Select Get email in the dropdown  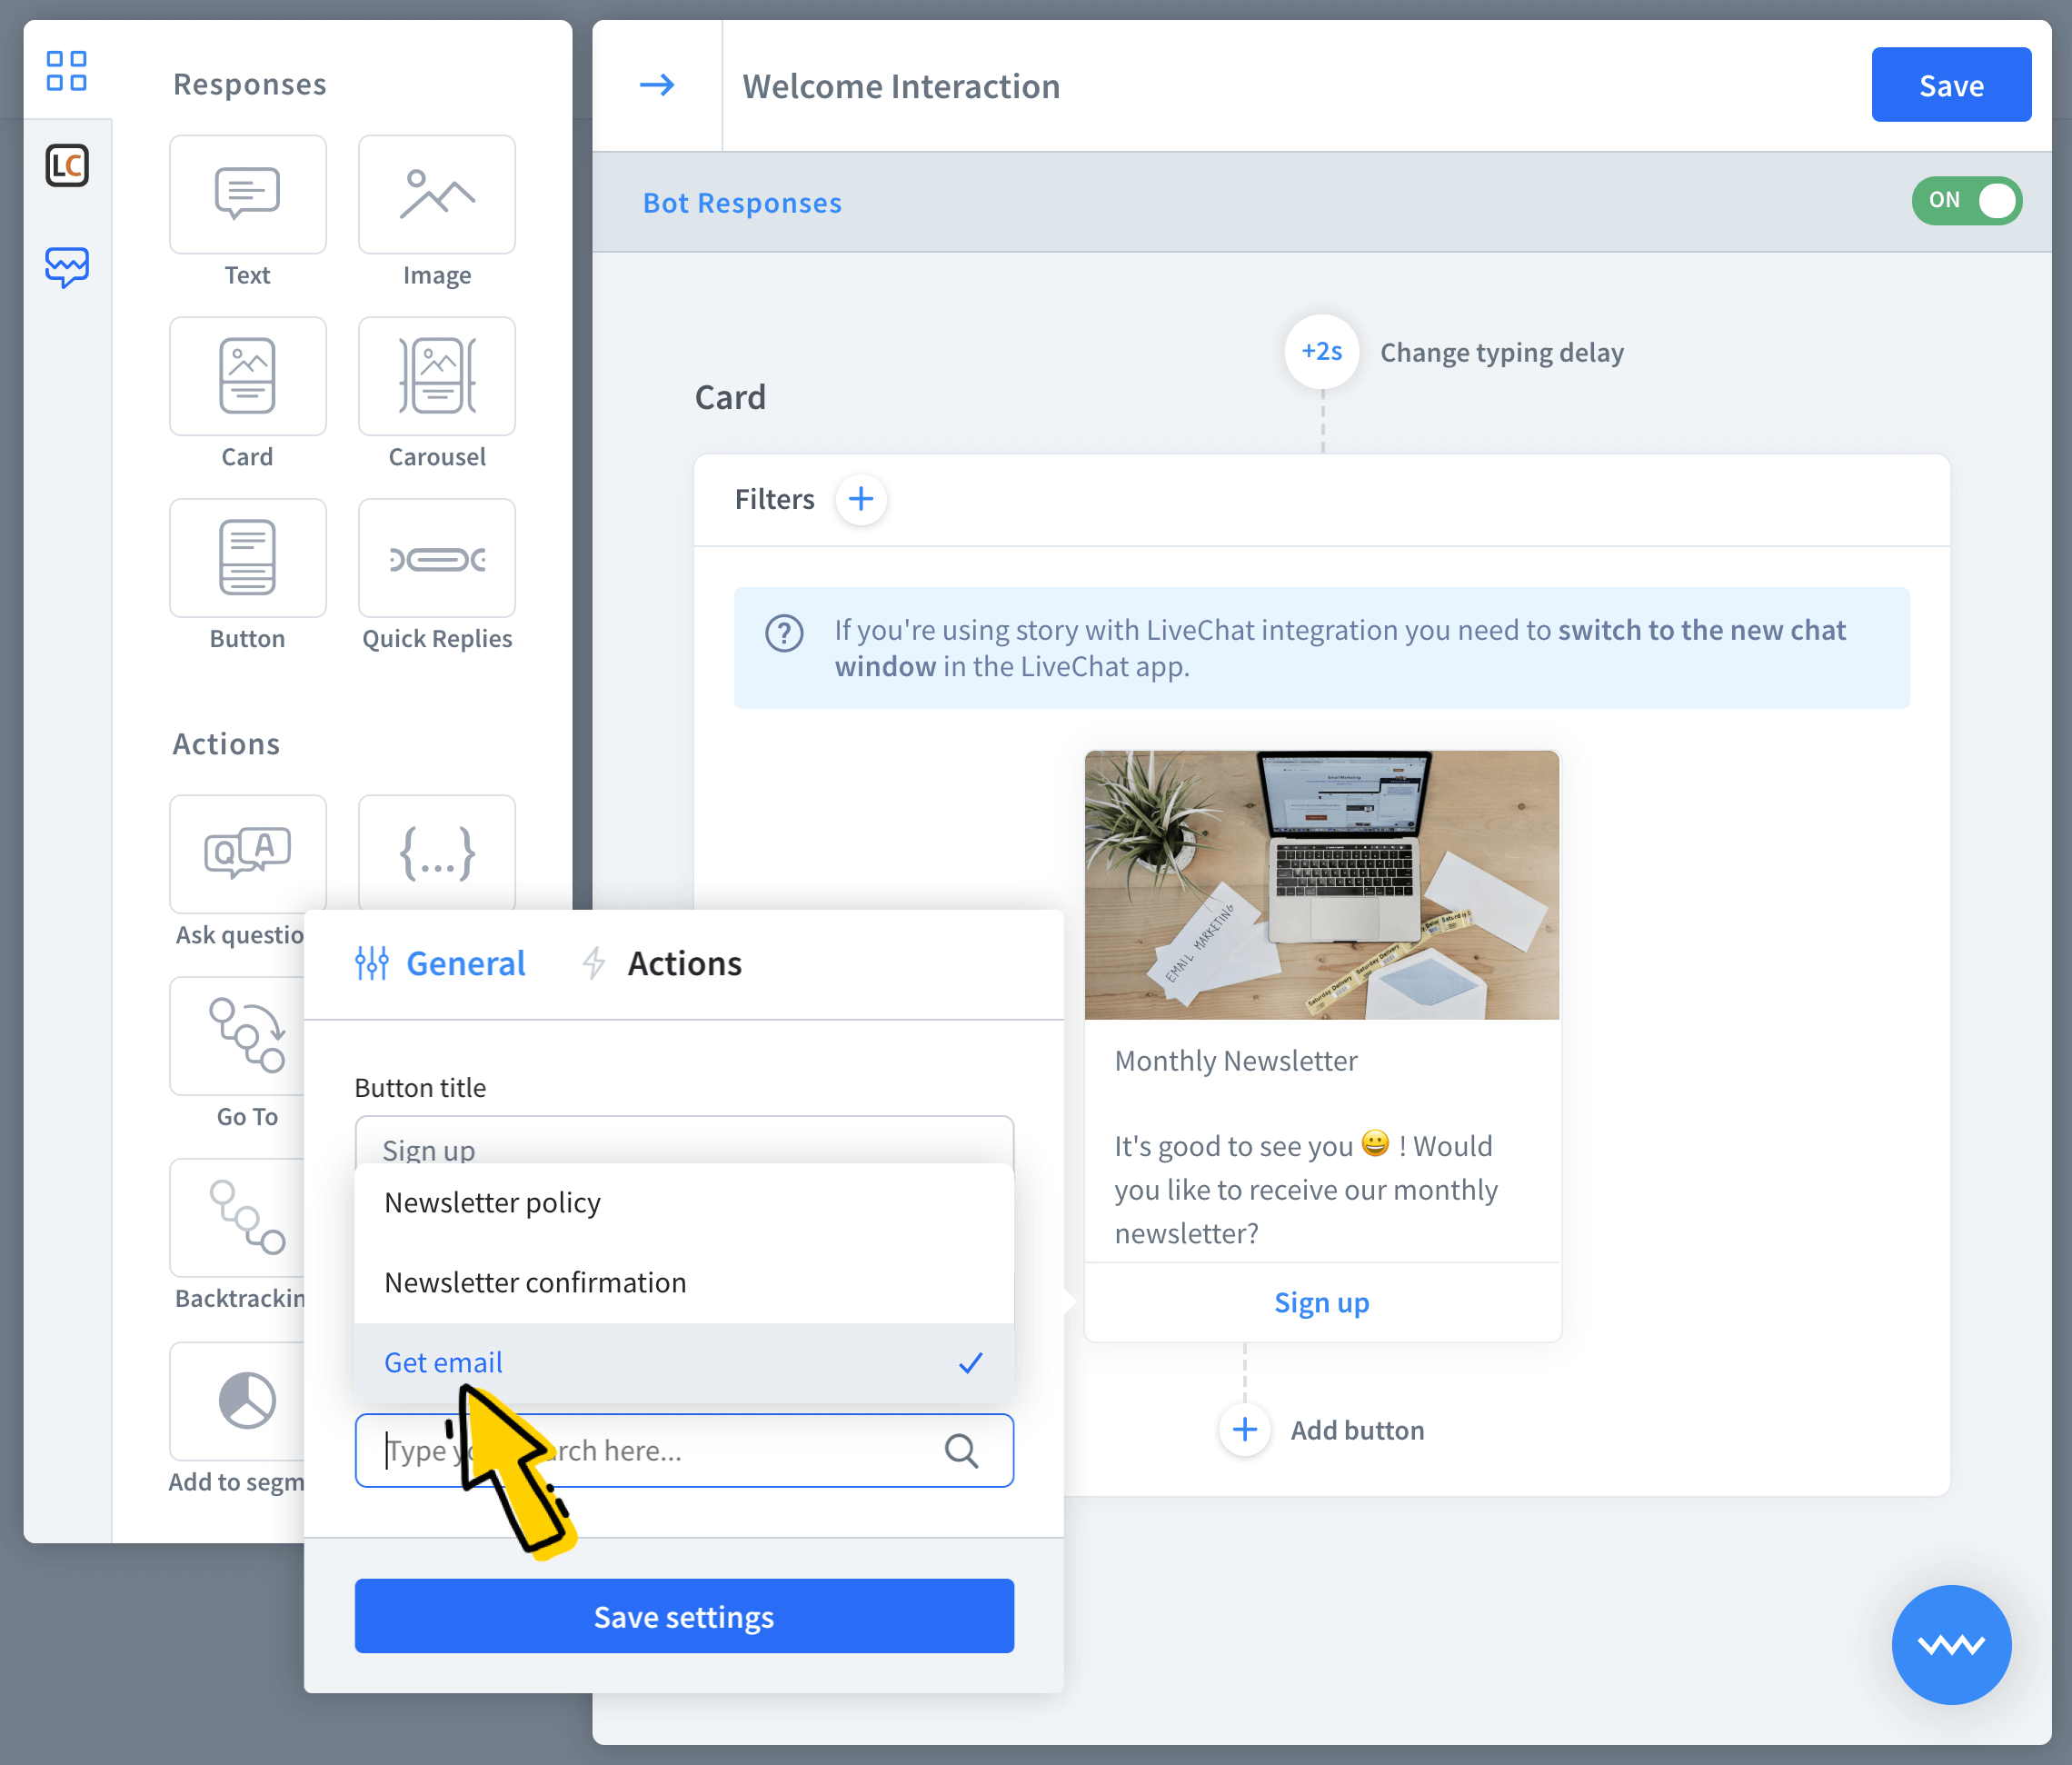tap(444, 1362)
